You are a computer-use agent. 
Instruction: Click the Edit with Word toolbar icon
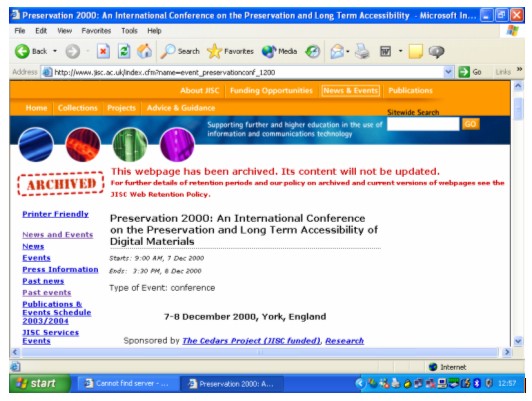click(385, 52)
